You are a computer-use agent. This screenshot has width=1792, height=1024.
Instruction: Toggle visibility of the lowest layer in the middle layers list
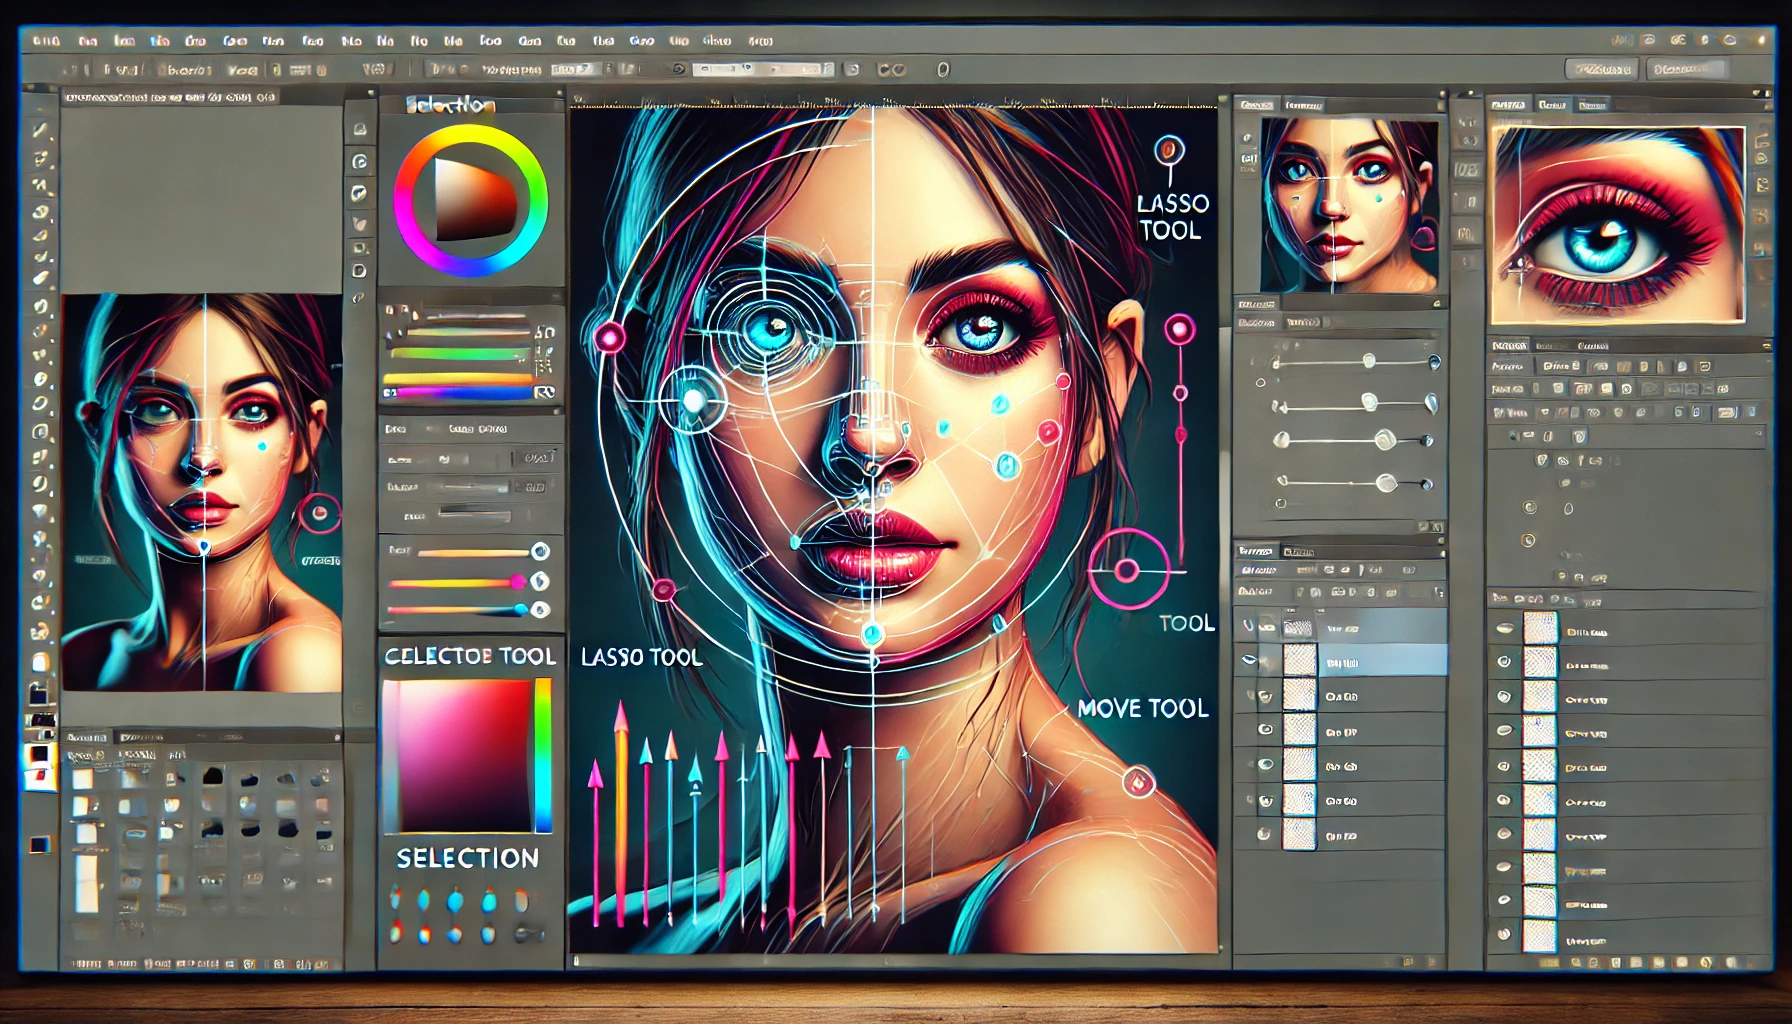[x=1264, y=834]
